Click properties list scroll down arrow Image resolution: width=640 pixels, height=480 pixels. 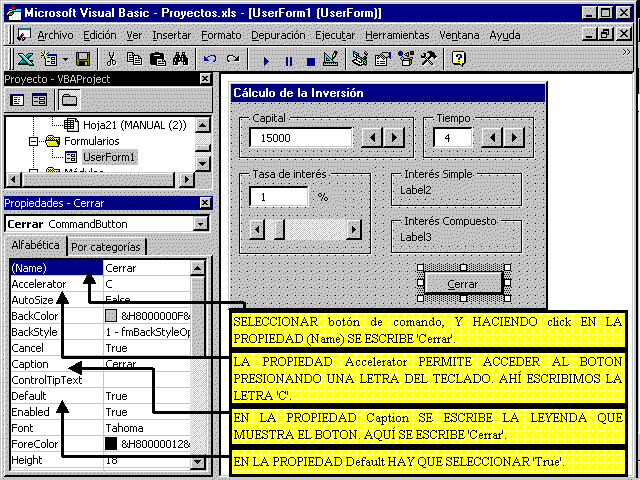click(x=198, y=462)
